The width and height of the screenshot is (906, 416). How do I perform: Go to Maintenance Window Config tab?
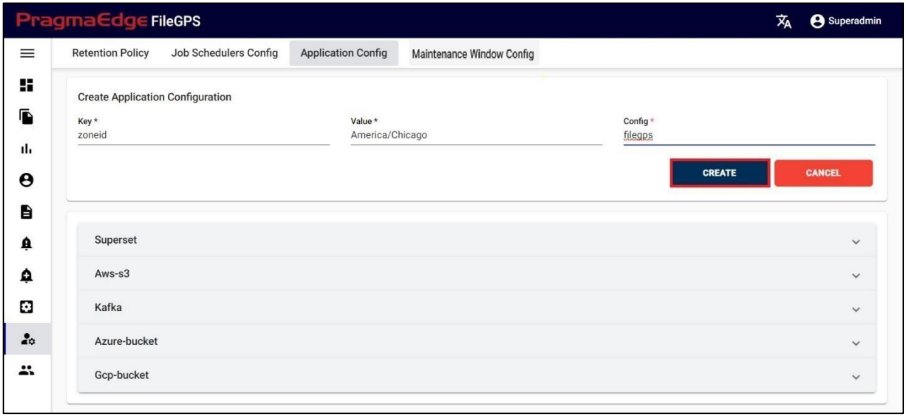pyautogui.click(x=473, y=55)
